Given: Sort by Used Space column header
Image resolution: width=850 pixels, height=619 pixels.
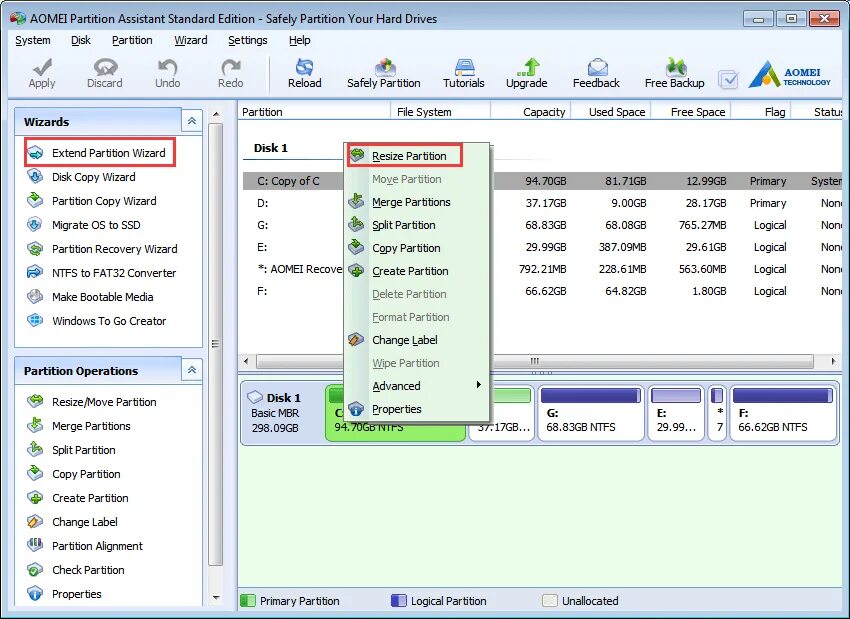Looking at the screenshot, I should pos(610,112).
